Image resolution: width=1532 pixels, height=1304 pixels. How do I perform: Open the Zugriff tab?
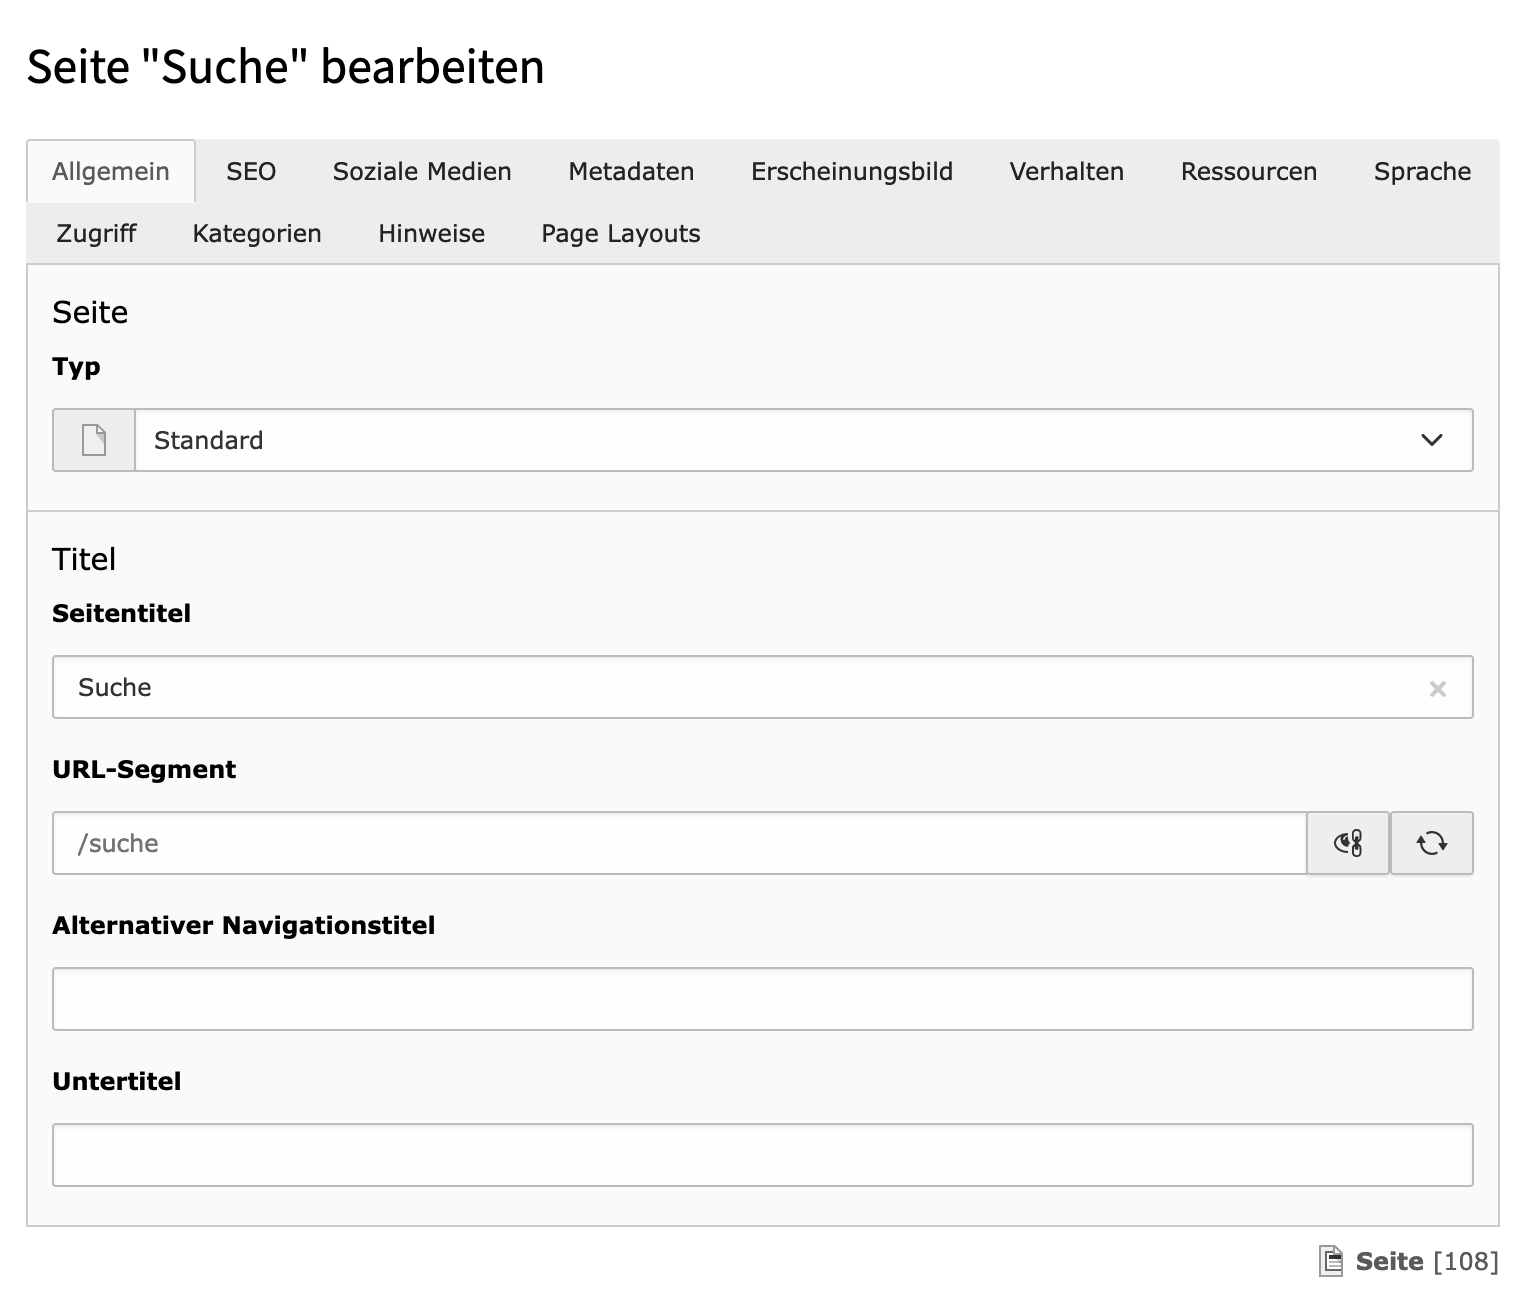pyautogui.click(x=97, y=234)
